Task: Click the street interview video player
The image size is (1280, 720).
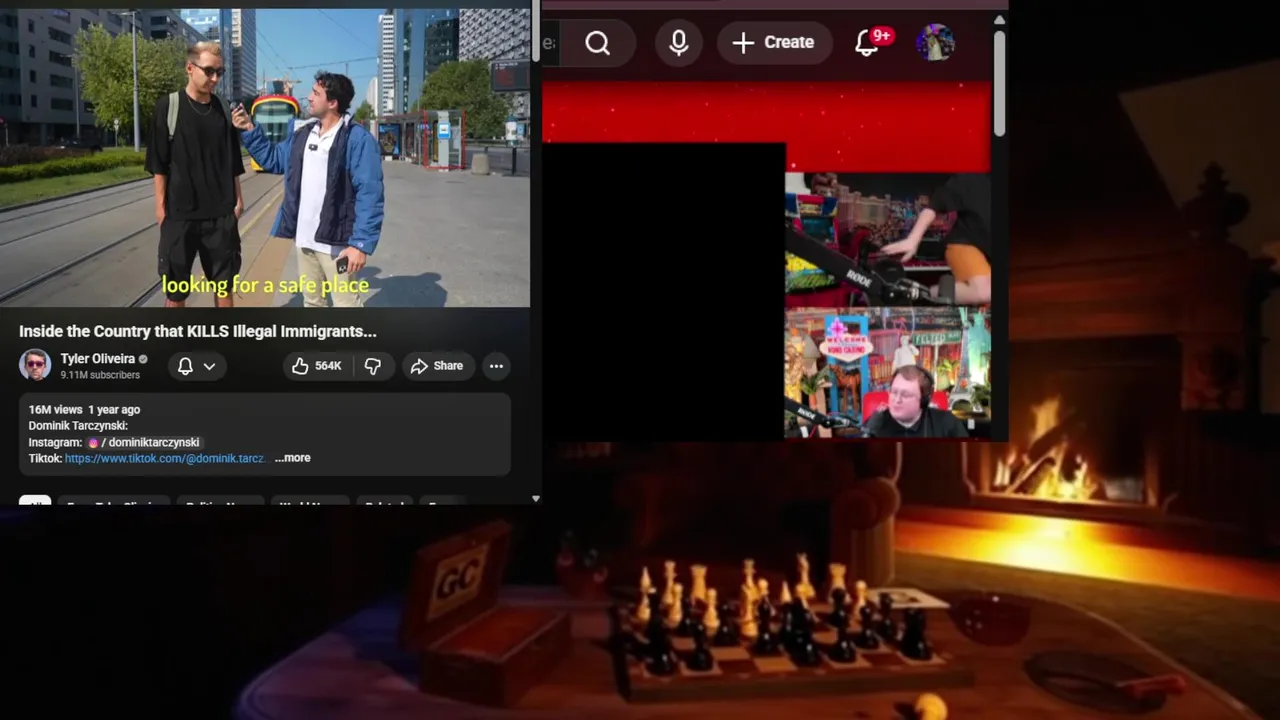Action: pyautogui.click(x=265, y=158)
